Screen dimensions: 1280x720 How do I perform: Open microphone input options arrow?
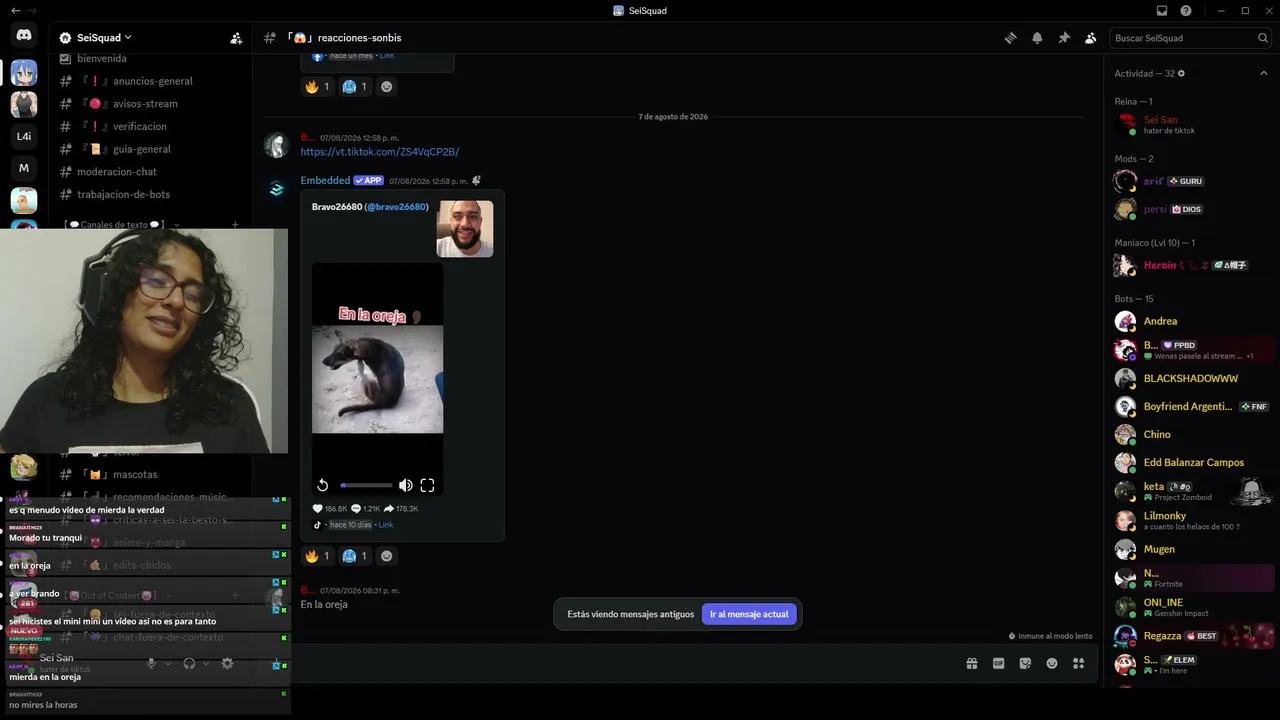[167, 663]
